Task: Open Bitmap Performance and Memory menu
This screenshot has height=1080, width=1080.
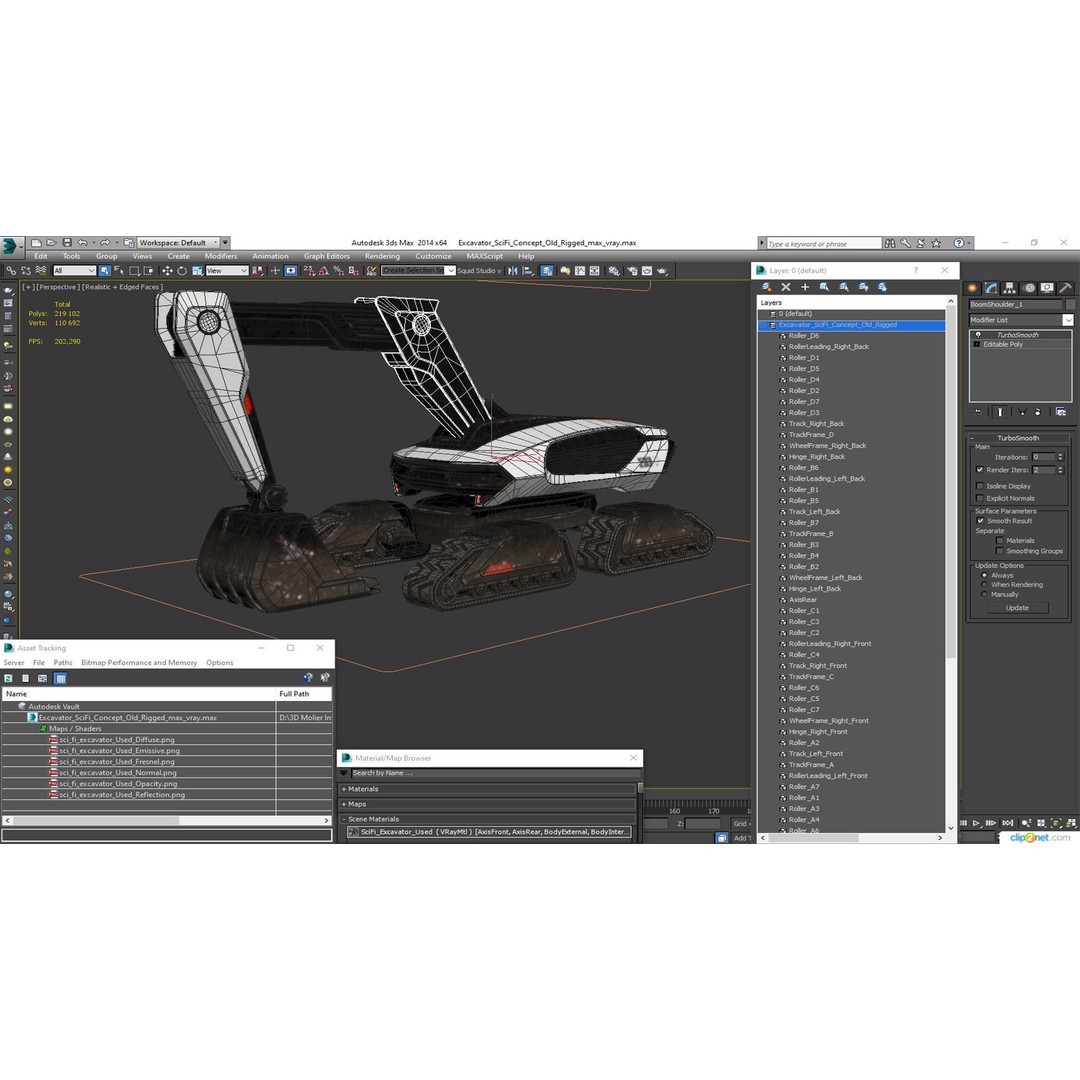Action: 139,663
